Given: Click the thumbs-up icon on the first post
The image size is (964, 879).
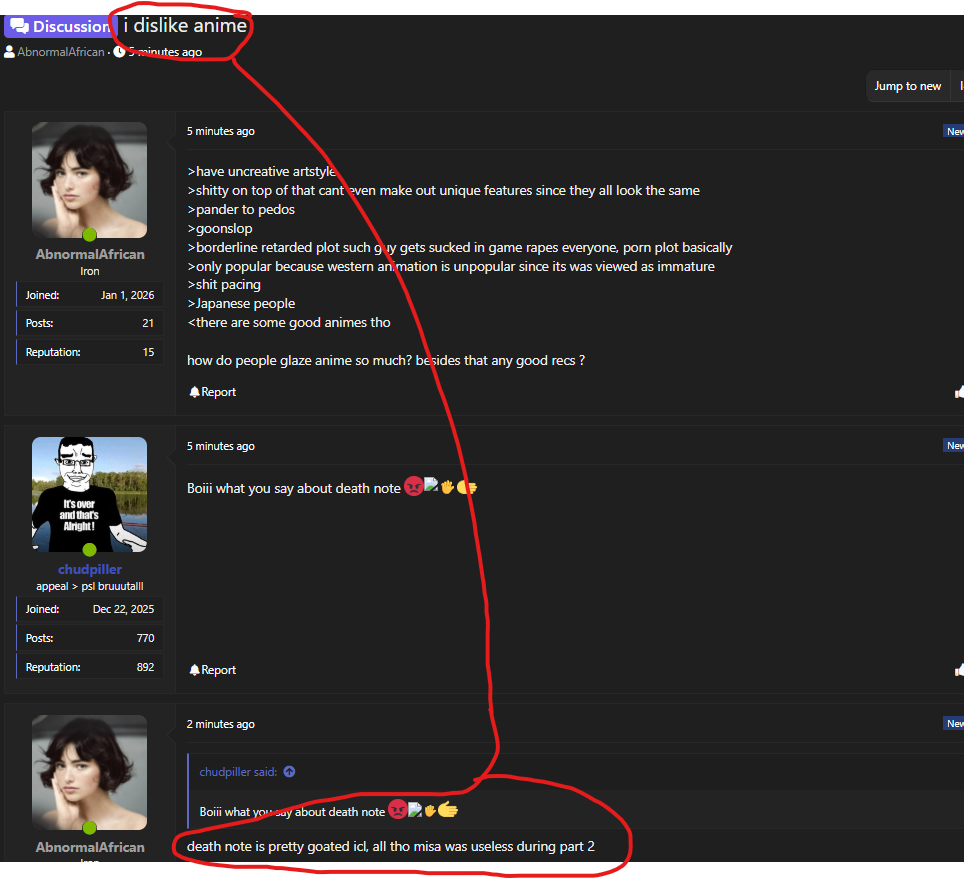Looking at the screenshot, I should pos(959,392).
